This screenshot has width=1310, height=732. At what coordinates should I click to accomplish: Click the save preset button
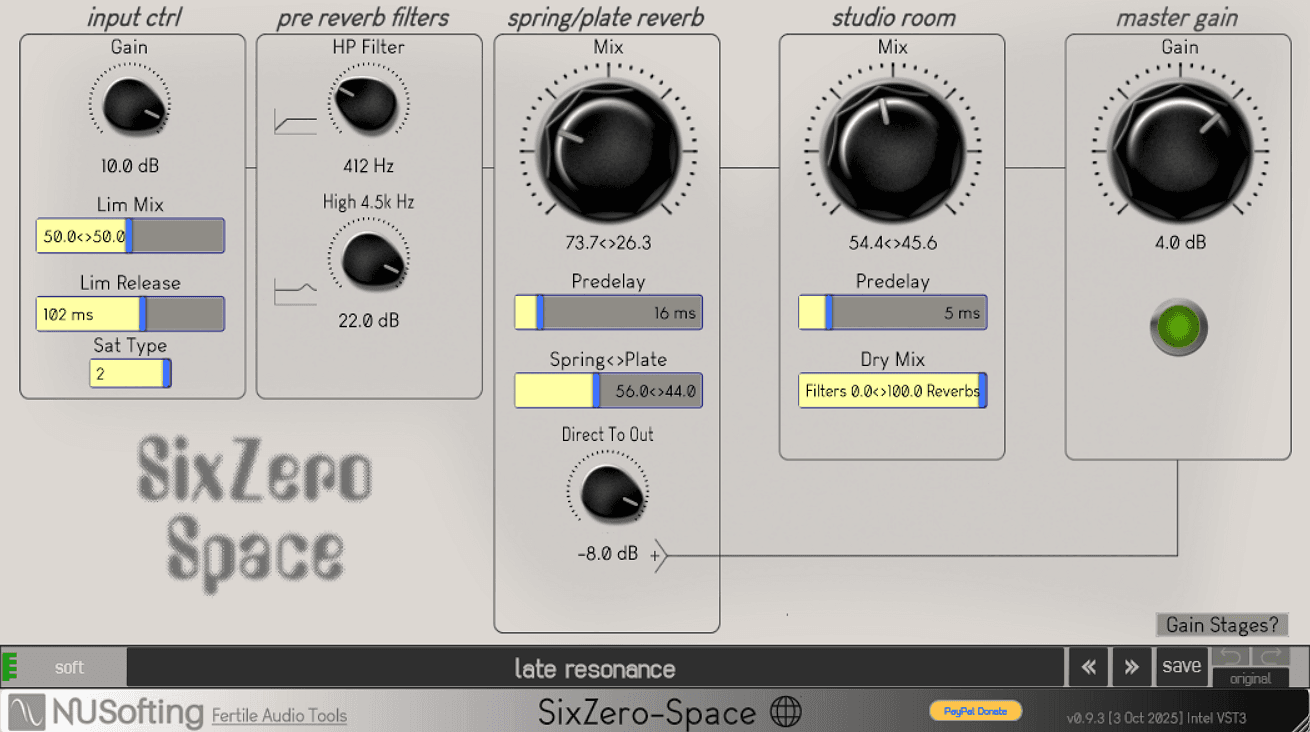tap(1181, 666)
